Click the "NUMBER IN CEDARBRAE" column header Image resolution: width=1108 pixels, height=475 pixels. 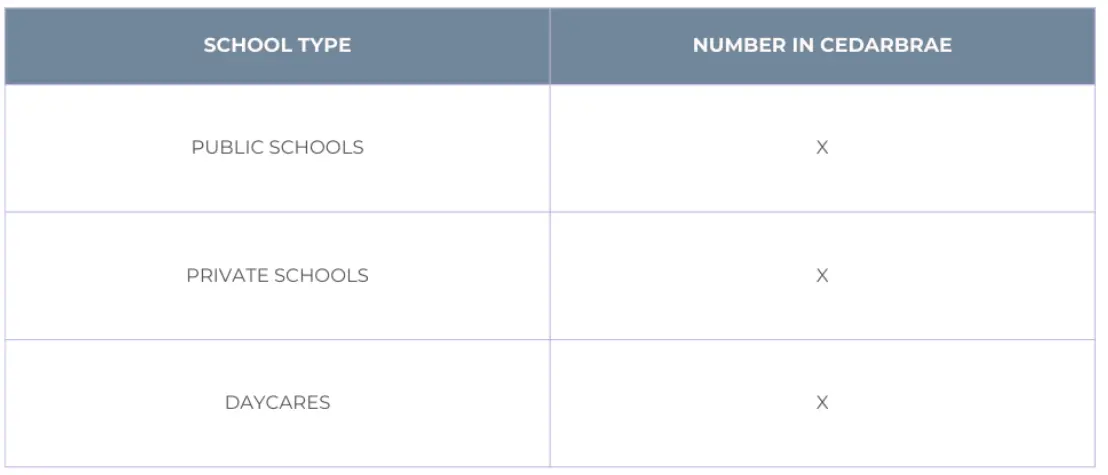pos(822,48)
